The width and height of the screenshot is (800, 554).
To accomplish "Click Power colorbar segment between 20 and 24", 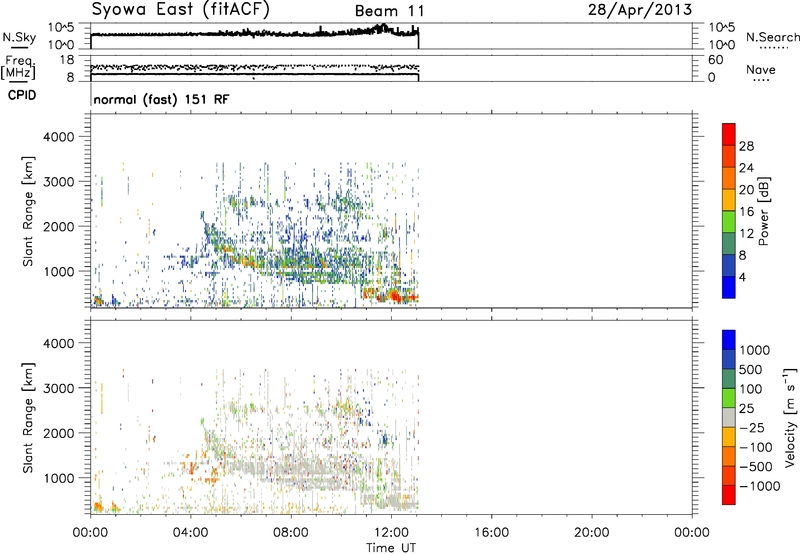I will click(x=729, y=178).
